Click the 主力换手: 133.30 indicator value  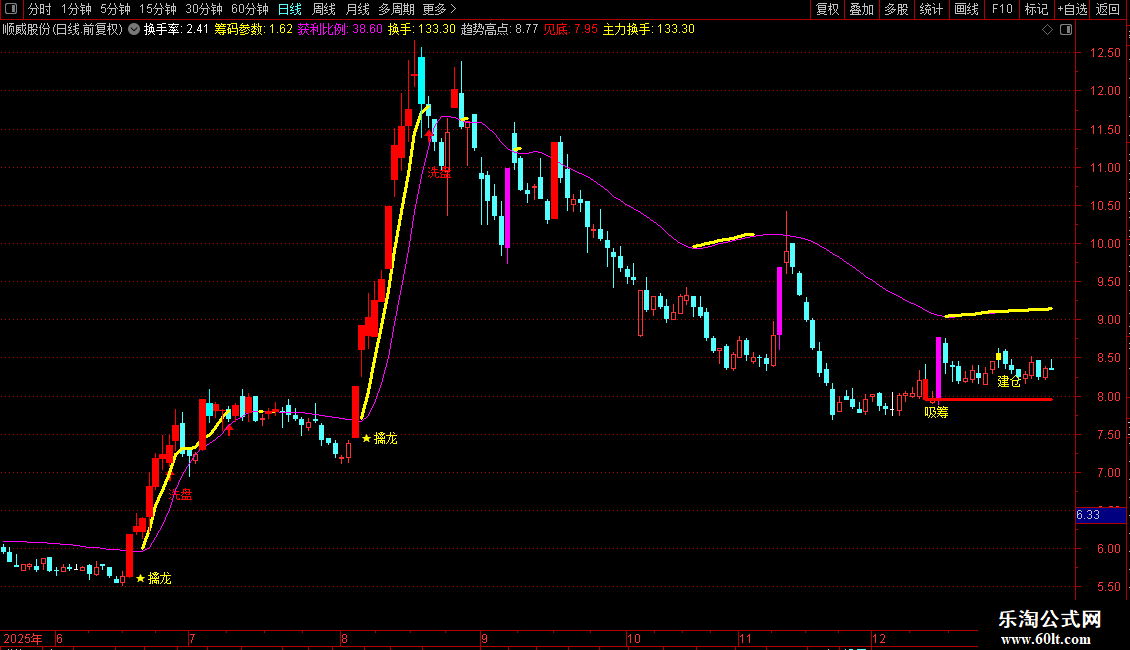pos(649,30)
